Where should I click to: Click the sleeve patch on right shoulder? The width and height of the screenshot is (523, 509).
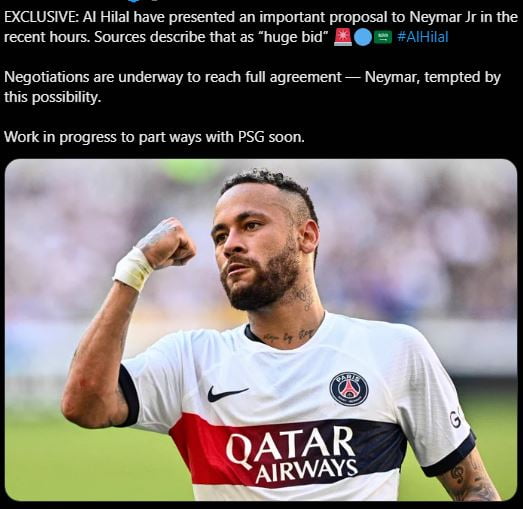point(456,420)
